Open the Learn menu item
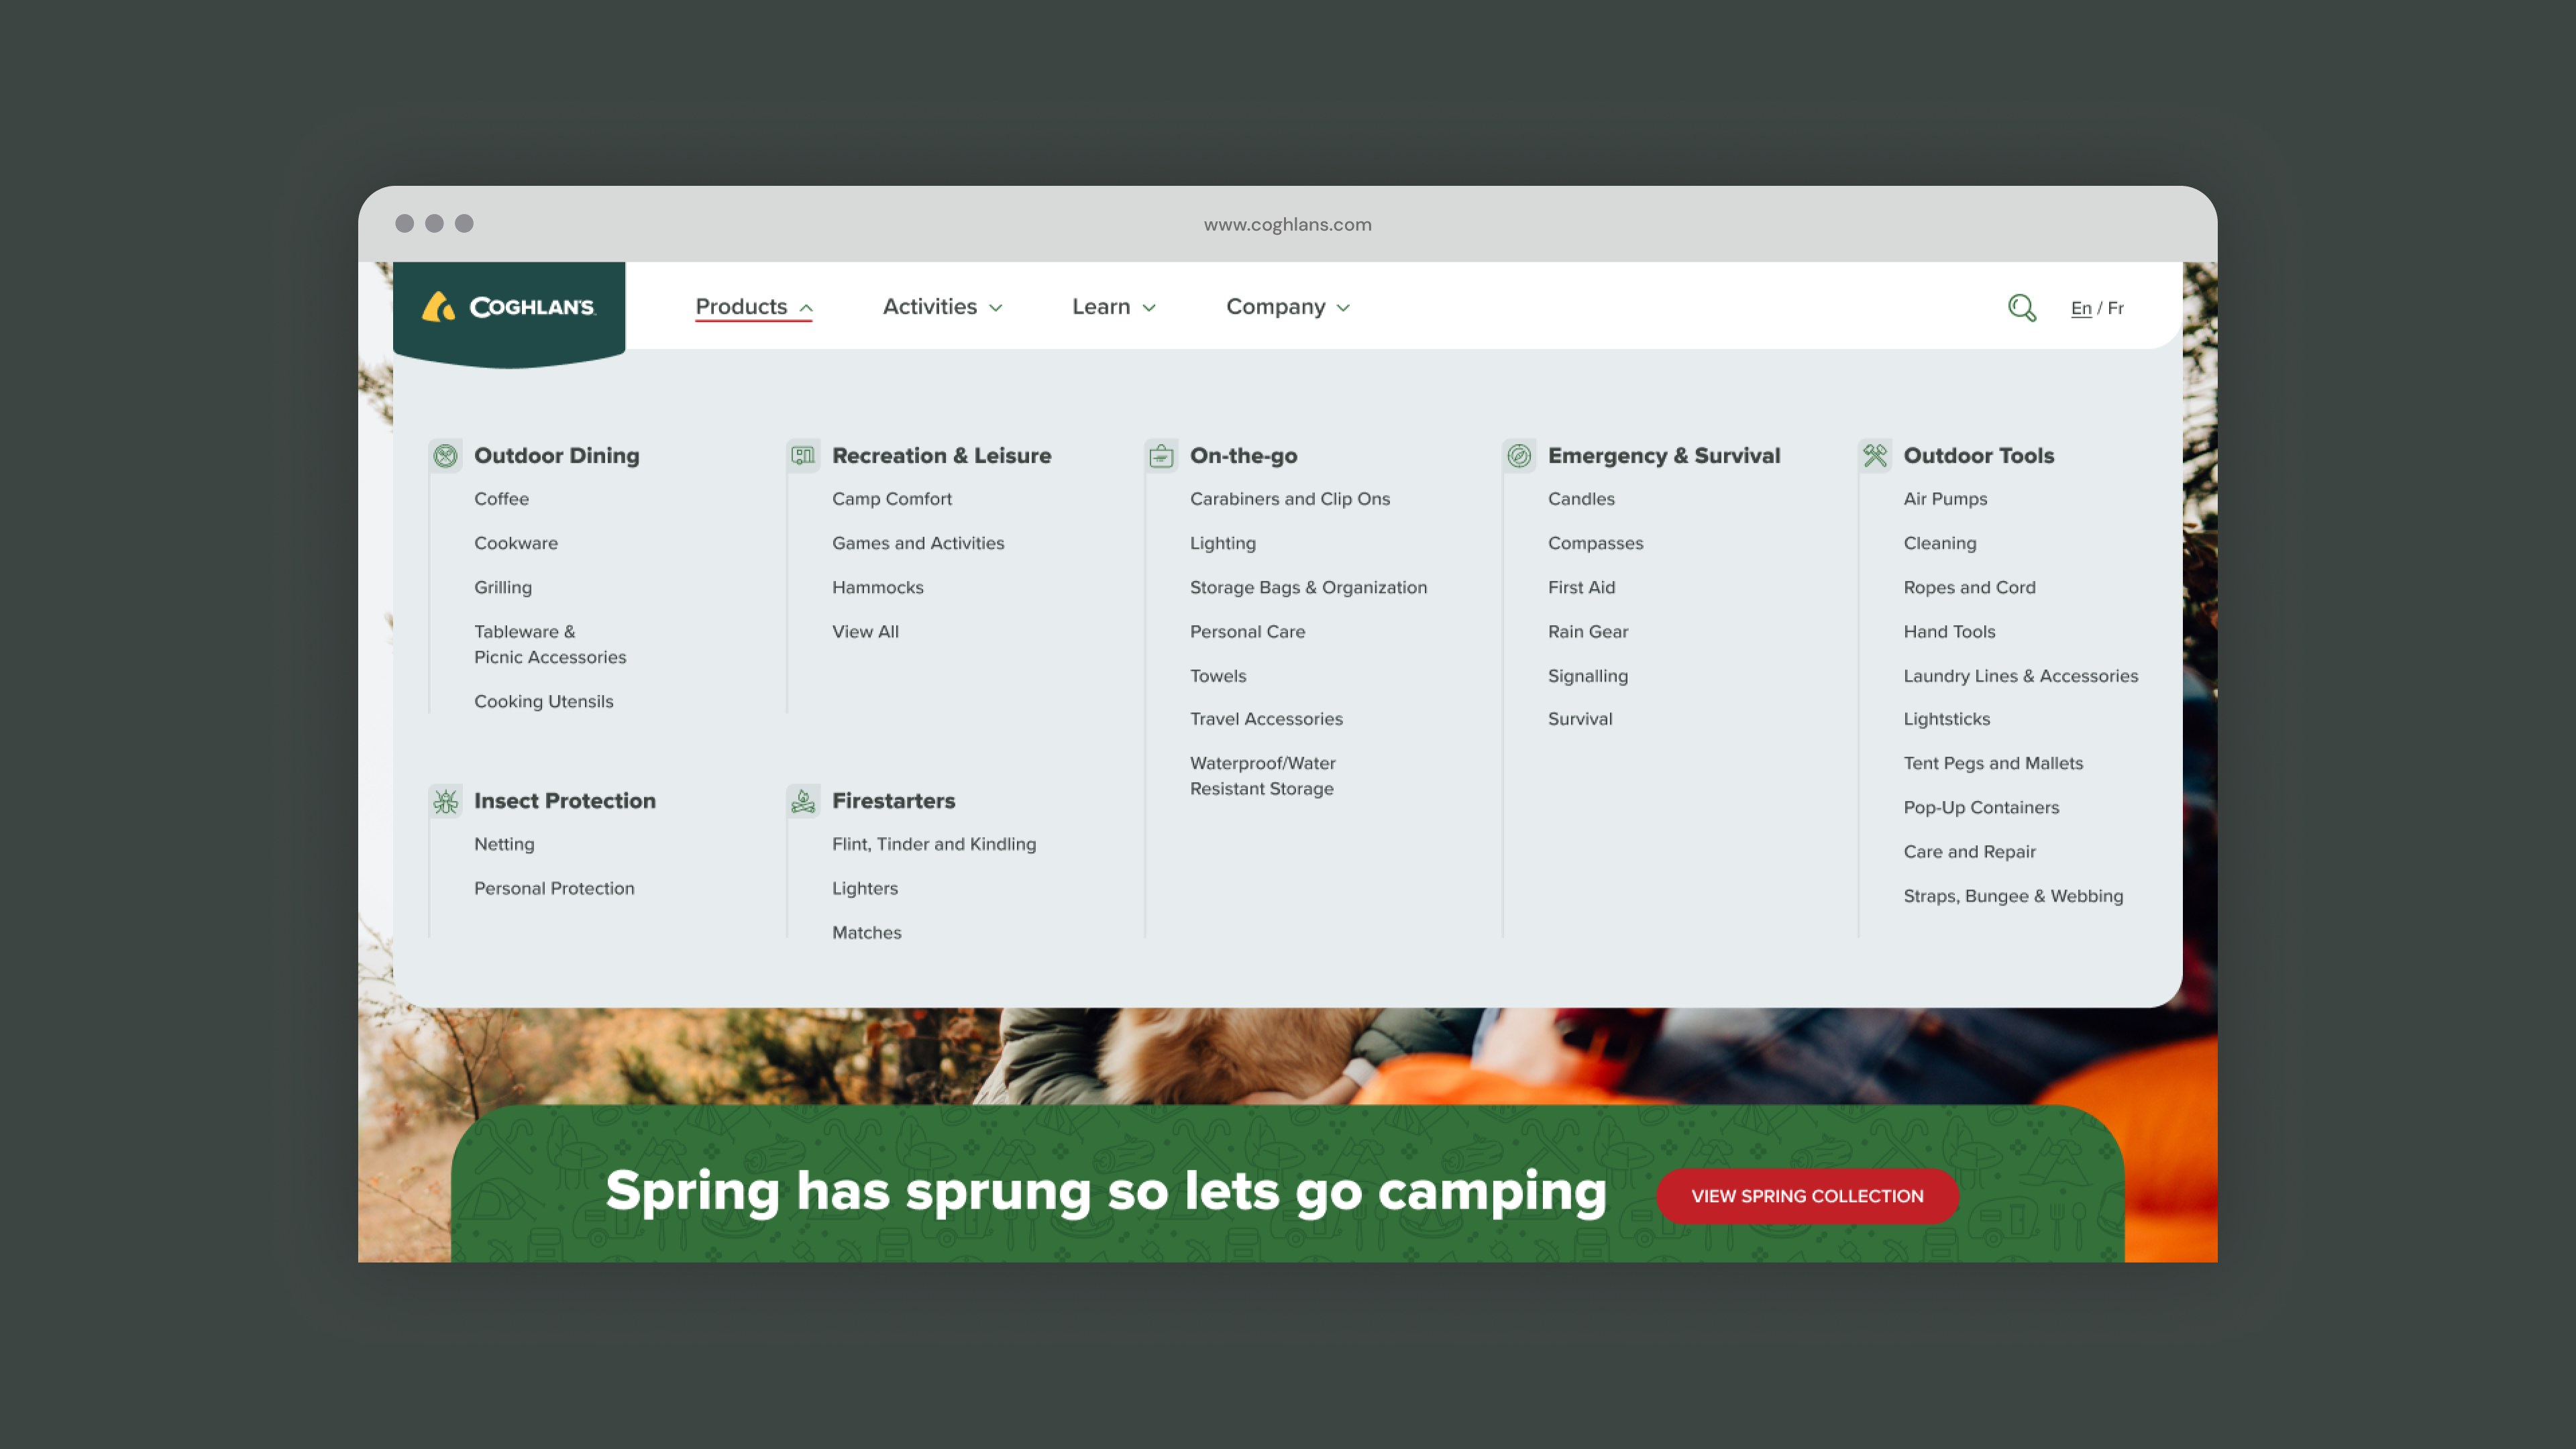 click(x=1101, y=307)
